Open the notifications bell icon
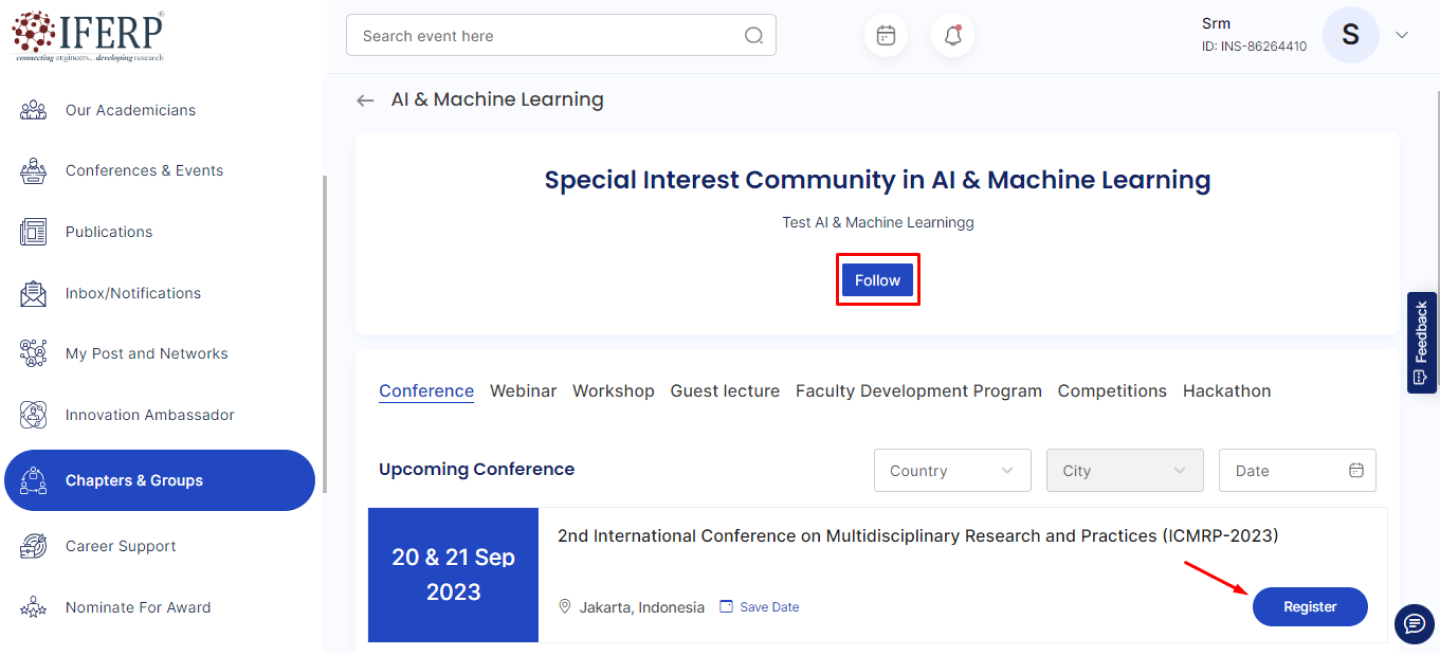 click(953, 36)
